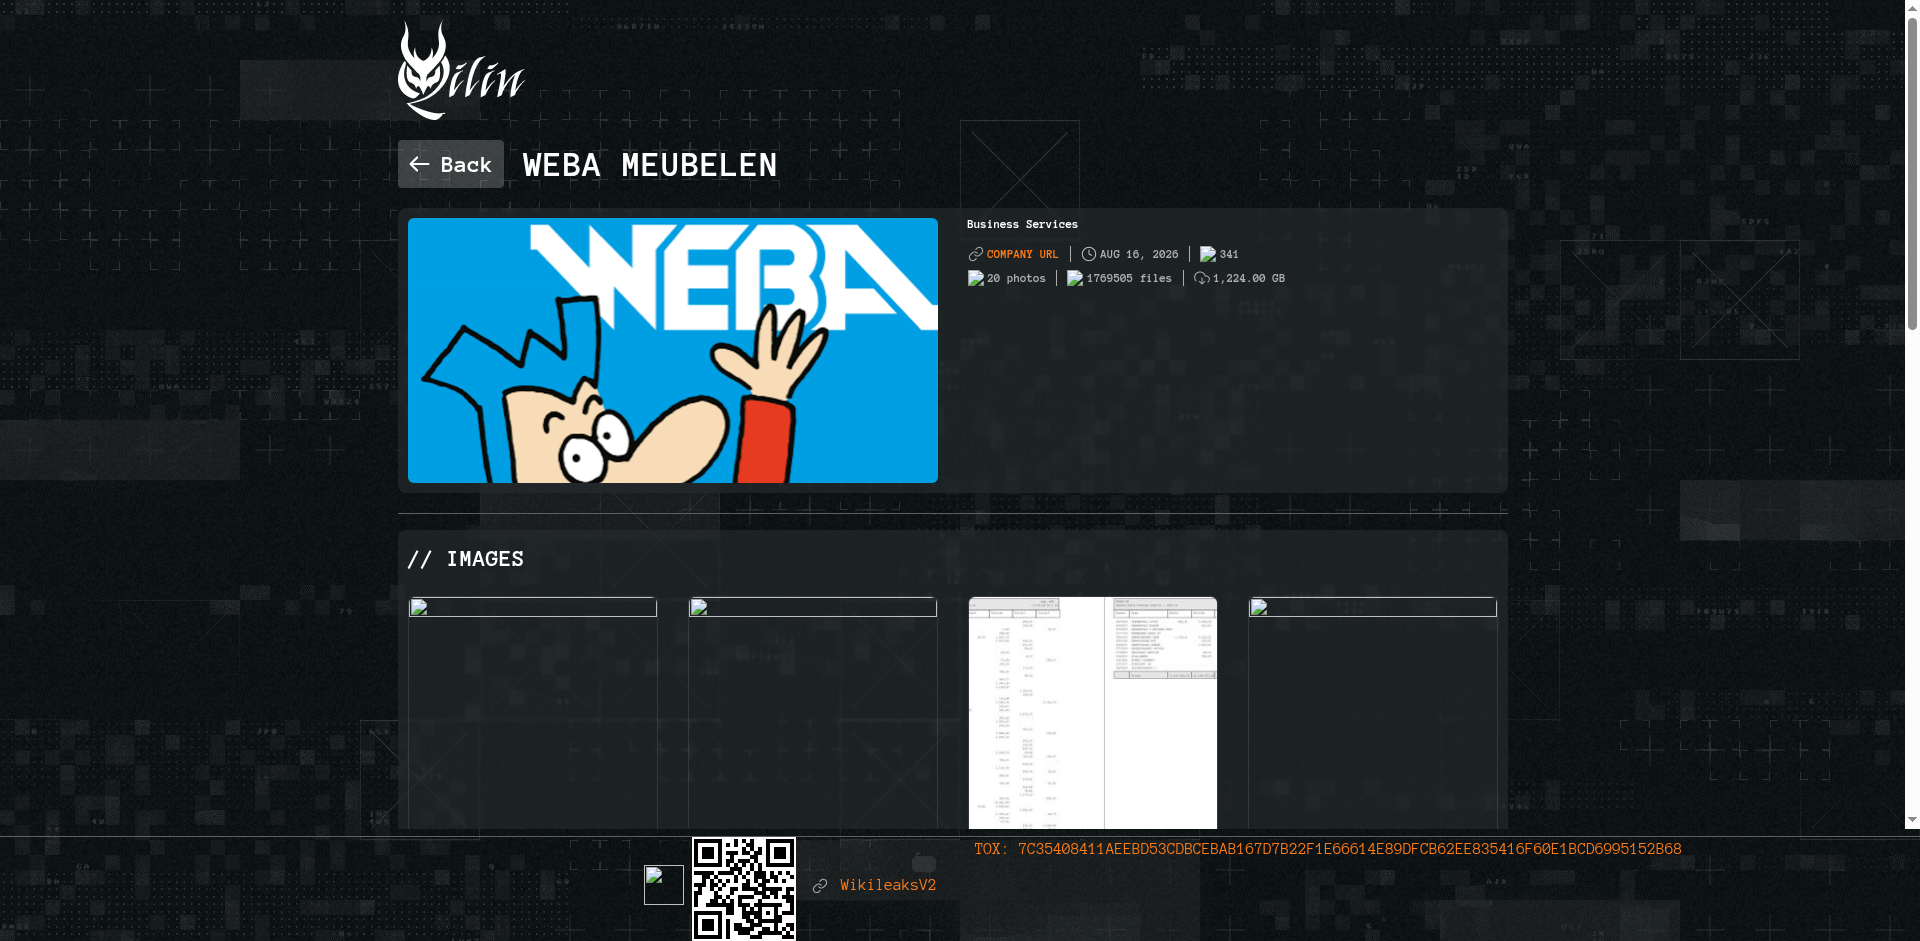The width and height of the screenshot is (1920, 941).
Task: Click the photos icon beside 20 photos
Action: click(976, 278)
